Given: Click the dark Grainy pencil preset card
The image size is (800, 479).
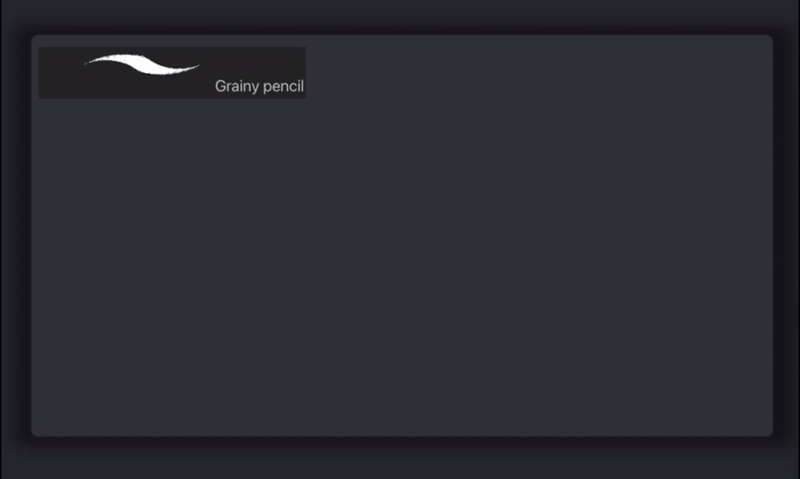Looking at the screenshot, I should [172, 72].
